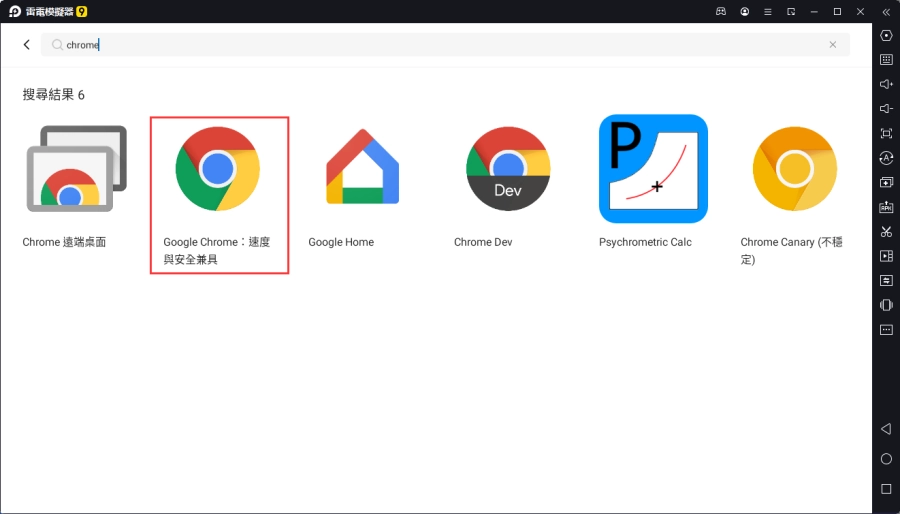Viewport: 900px width, 514px height.
Task: Toggle fullscreen from sidebar icon
Action: coord(886,134)
